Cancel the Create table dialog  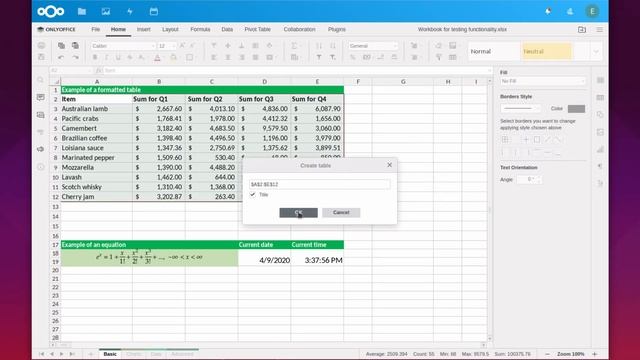click(x=341, y=213)
